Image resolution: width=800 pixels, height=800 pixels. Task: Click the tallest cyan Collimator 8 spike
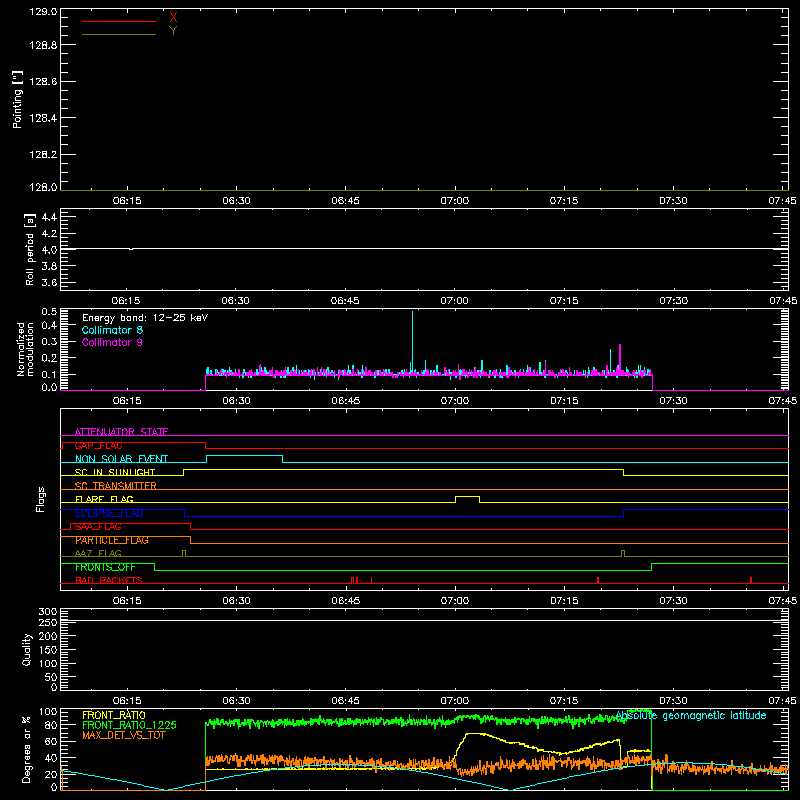click(412, 341)
